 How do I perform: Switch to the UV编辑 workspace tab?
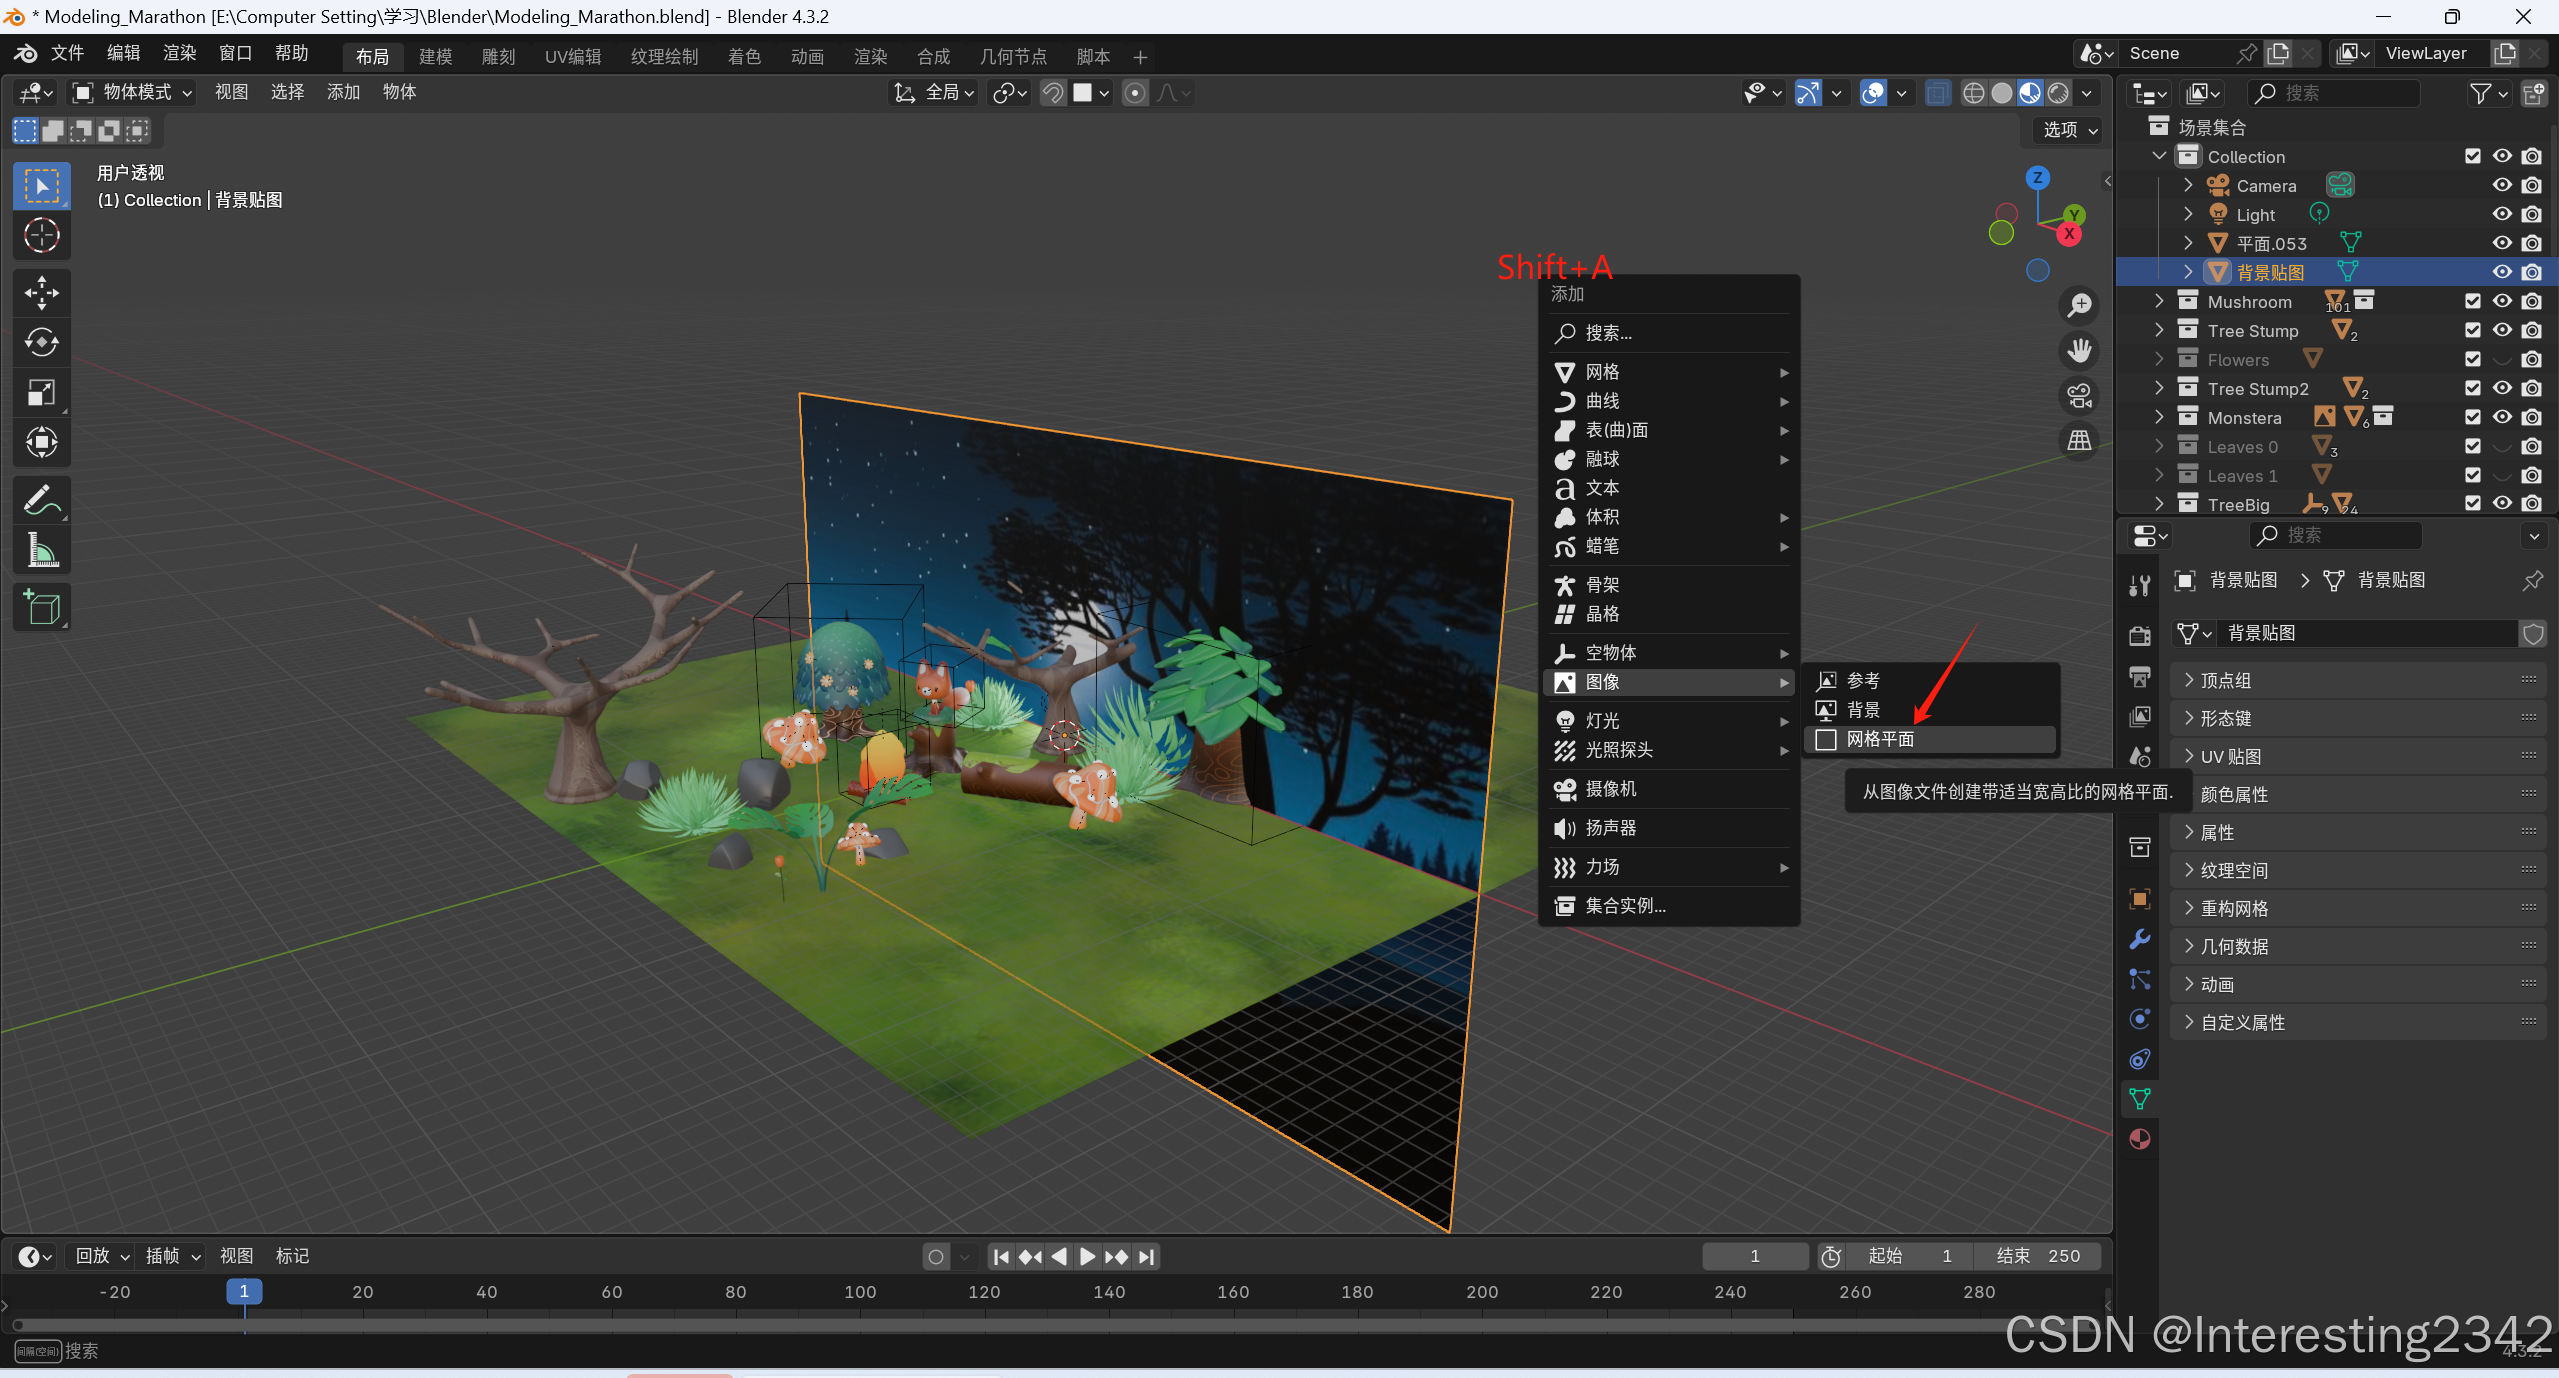click(x=572, y=56)
